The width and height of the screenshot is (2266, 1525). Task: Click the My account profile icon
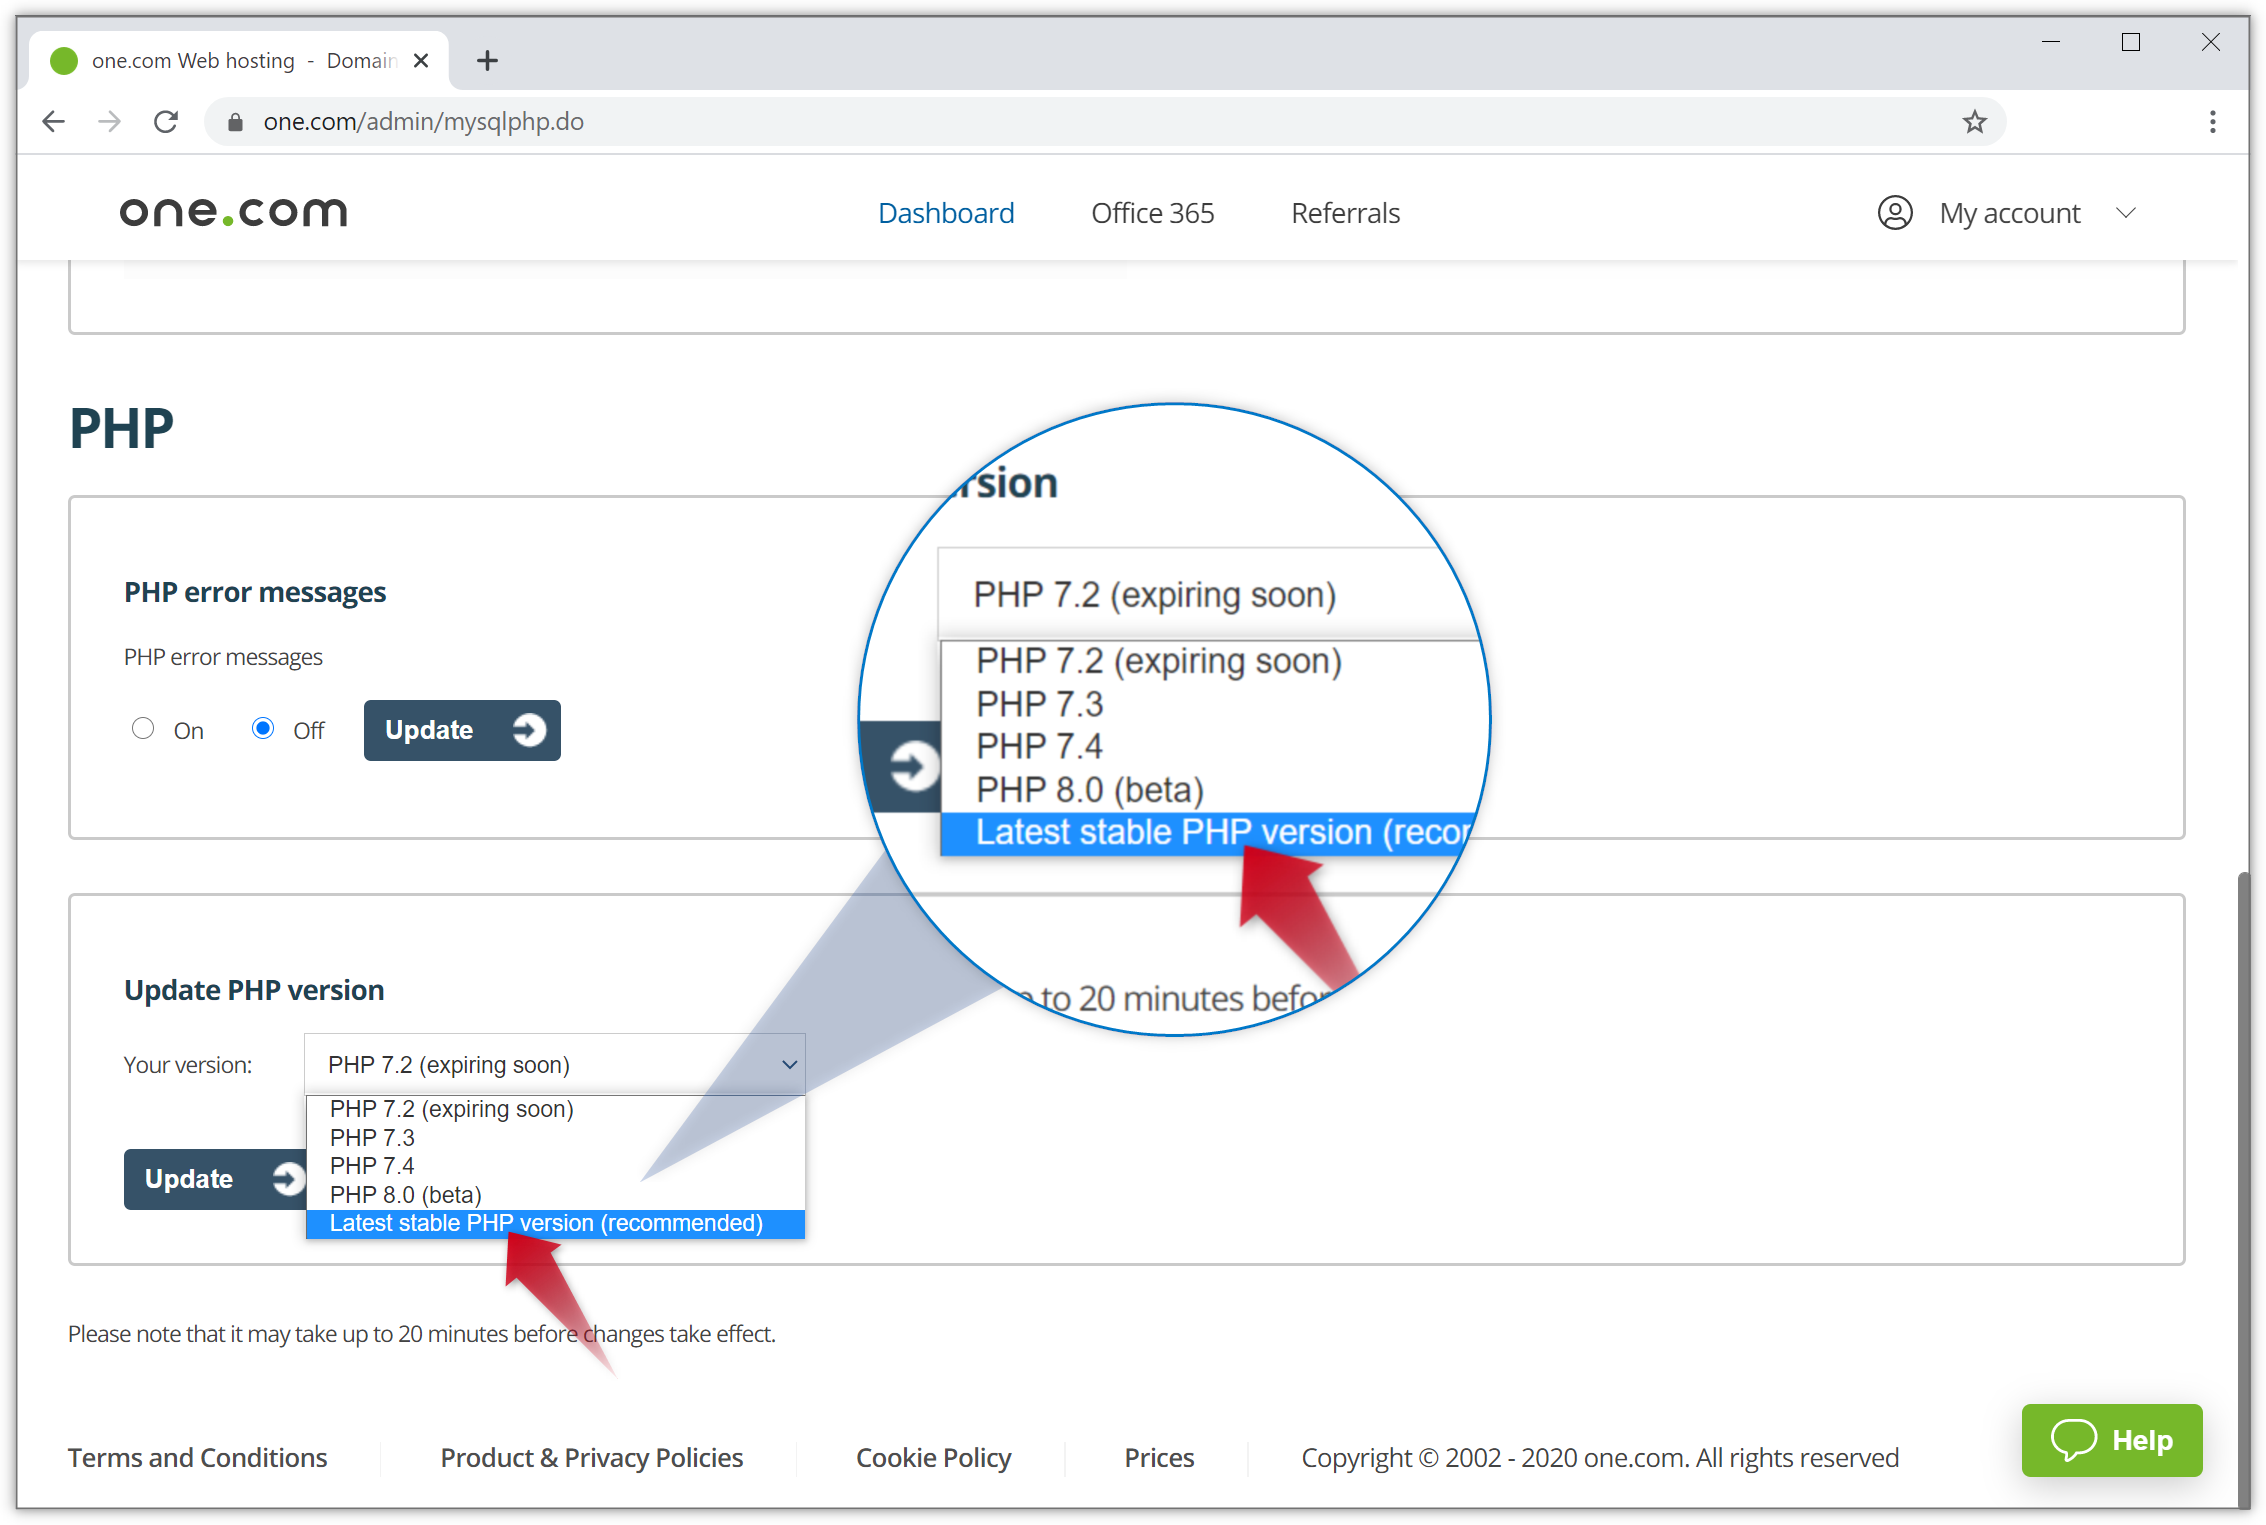click(x=1895, y=213)
